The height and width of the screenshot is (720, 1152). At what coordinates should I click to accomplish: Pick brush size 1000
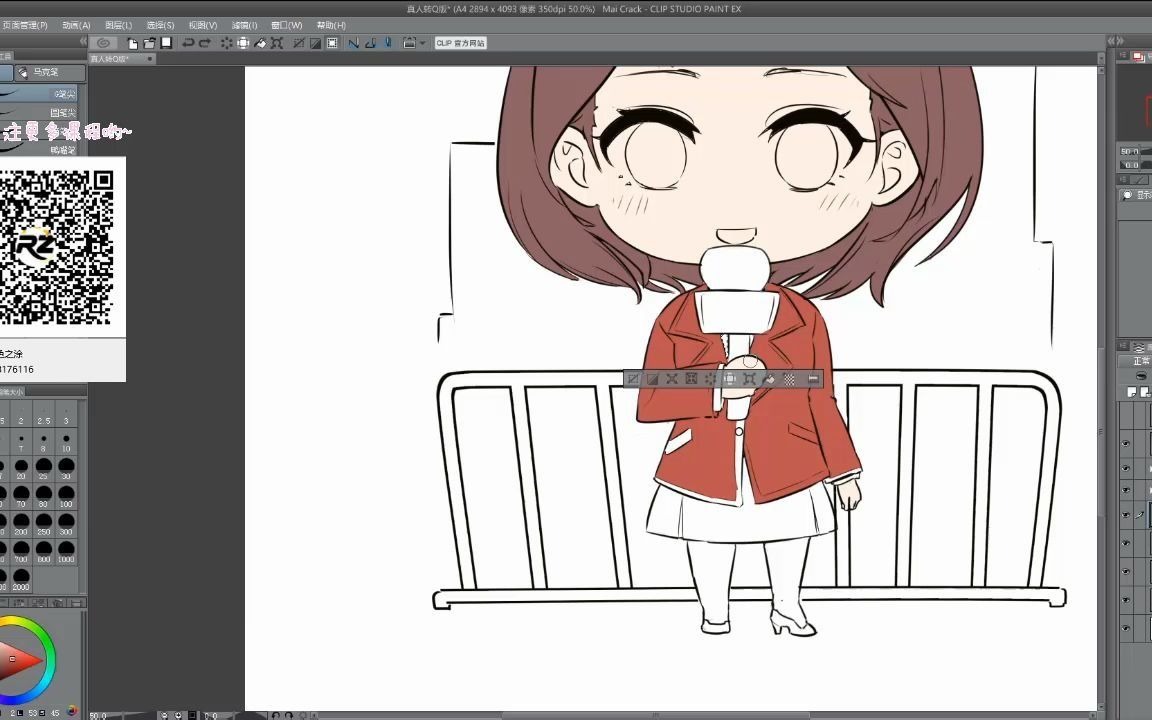[66, 552]
